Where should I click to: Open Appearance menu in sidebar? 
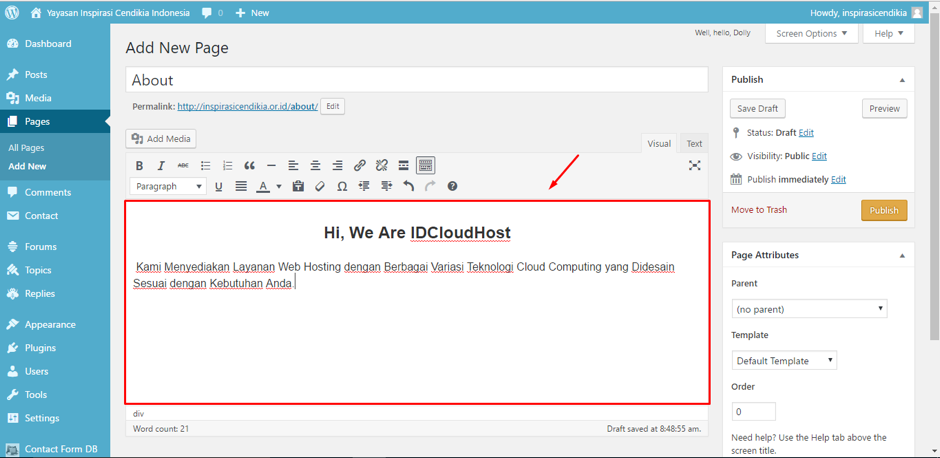(x=55, y=324)
